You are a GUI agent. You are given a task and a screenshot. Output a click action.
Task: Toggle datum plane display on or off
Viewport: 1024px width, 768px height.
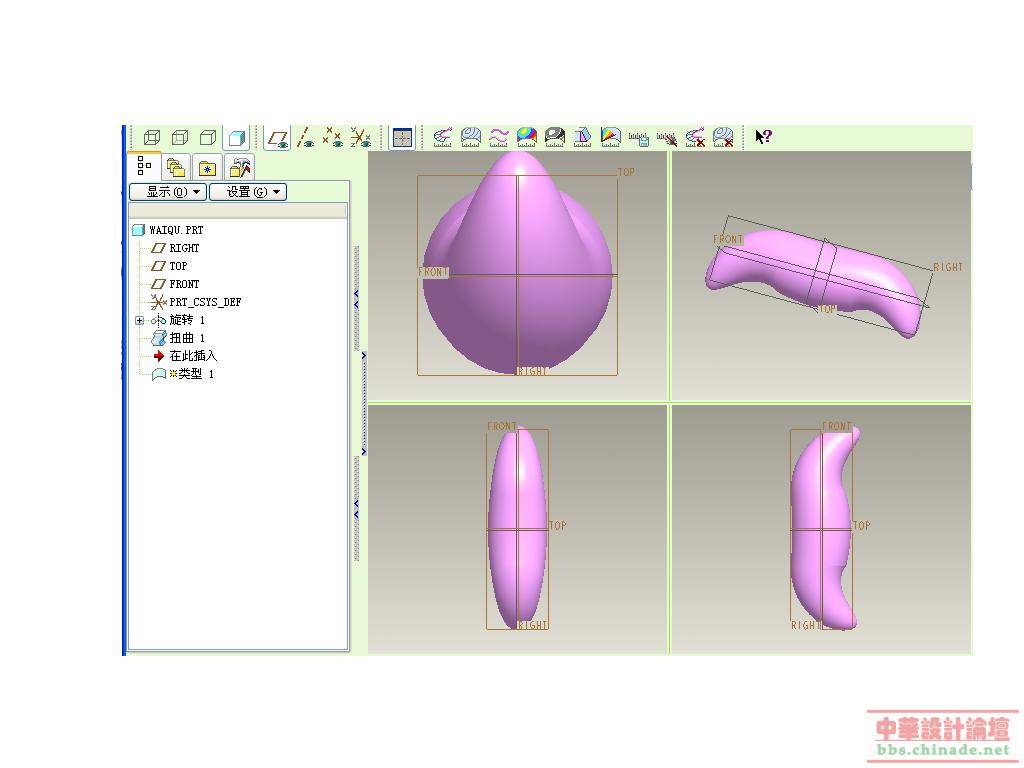point(278,137)
